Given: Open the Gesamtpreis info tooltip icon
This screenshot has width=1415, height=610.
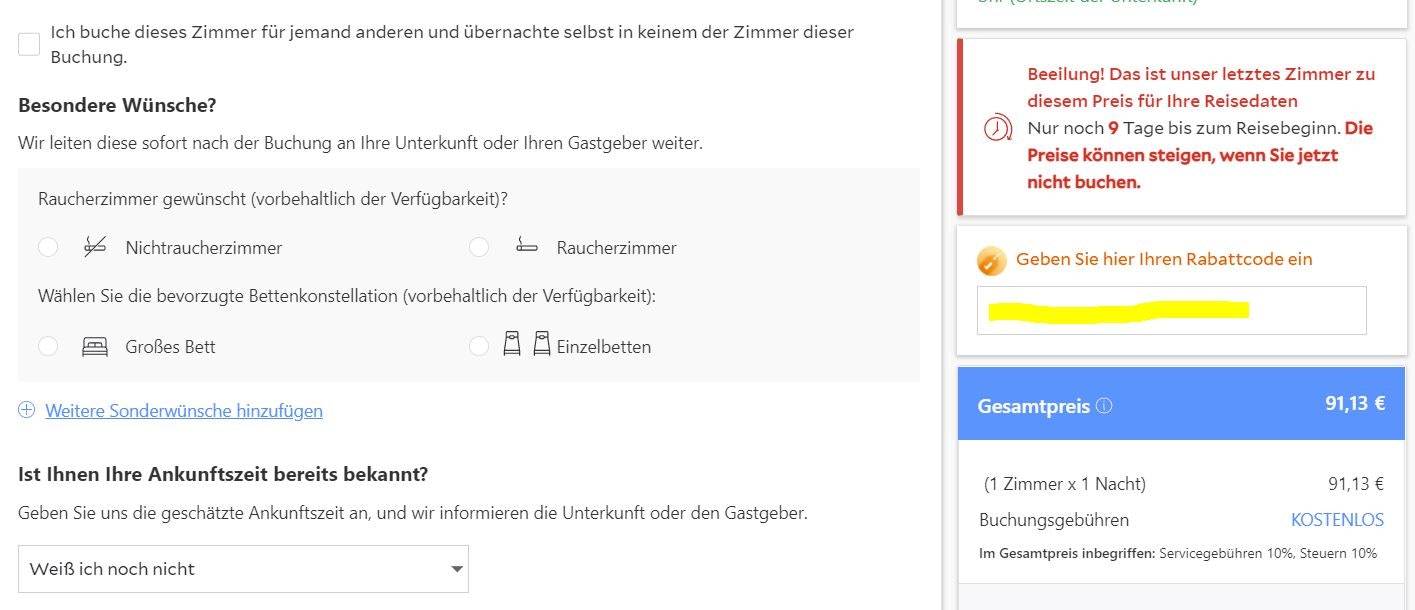Looking at the screenshot, I should click(1105, 405).
